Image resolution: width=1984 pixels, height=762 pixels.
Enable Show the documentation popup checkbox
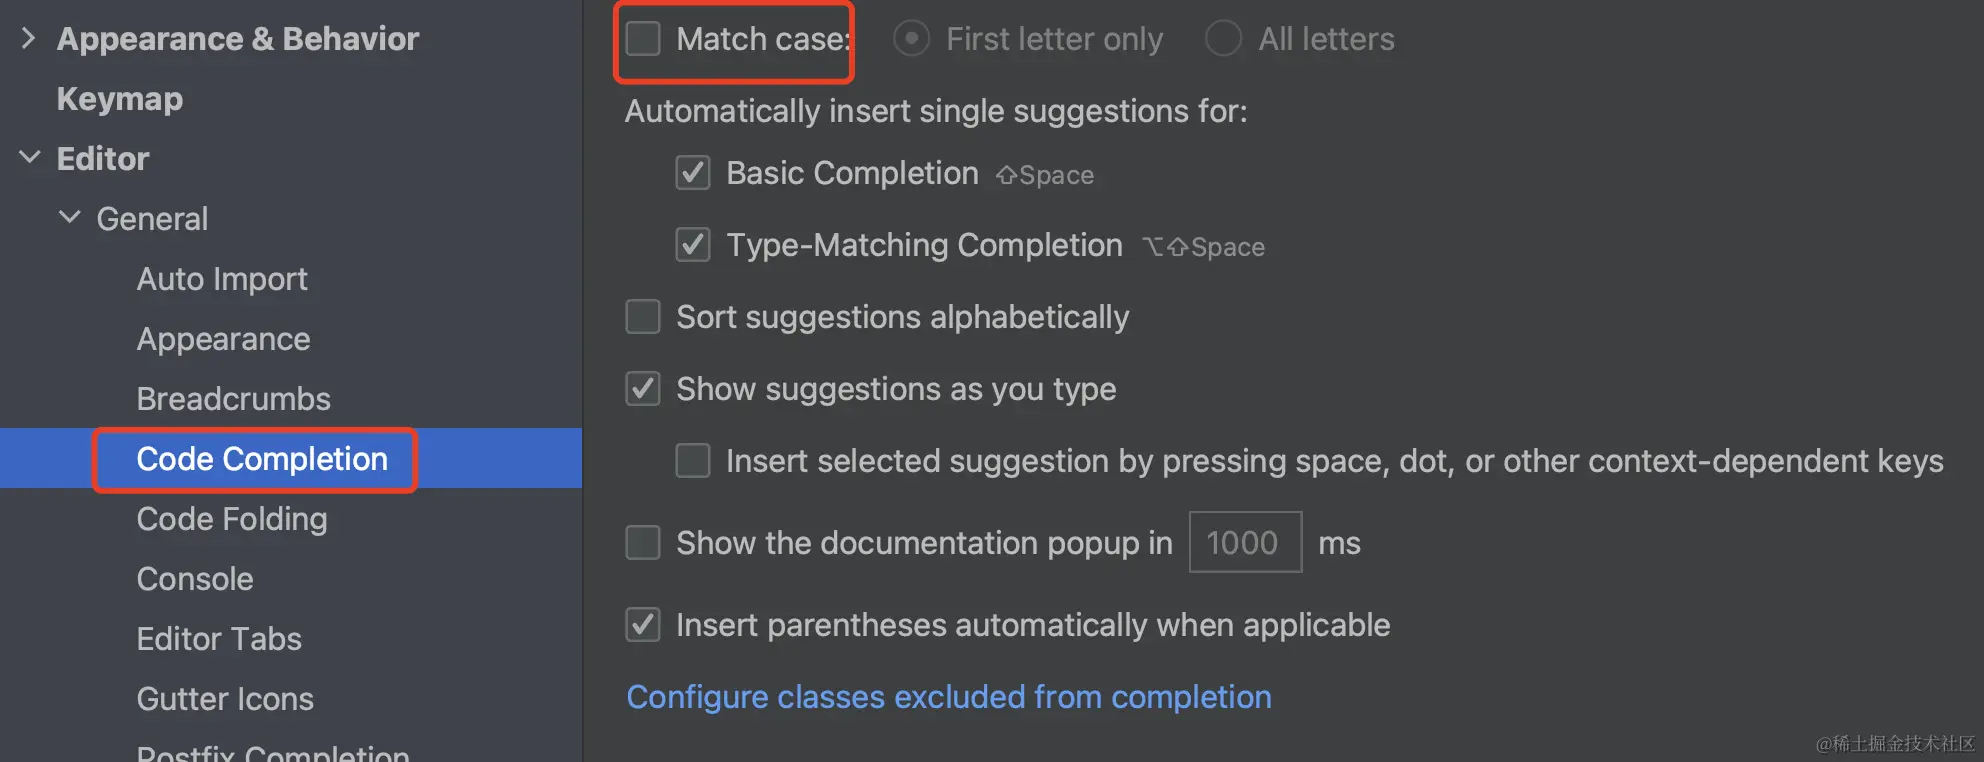[x=643, y=543]
